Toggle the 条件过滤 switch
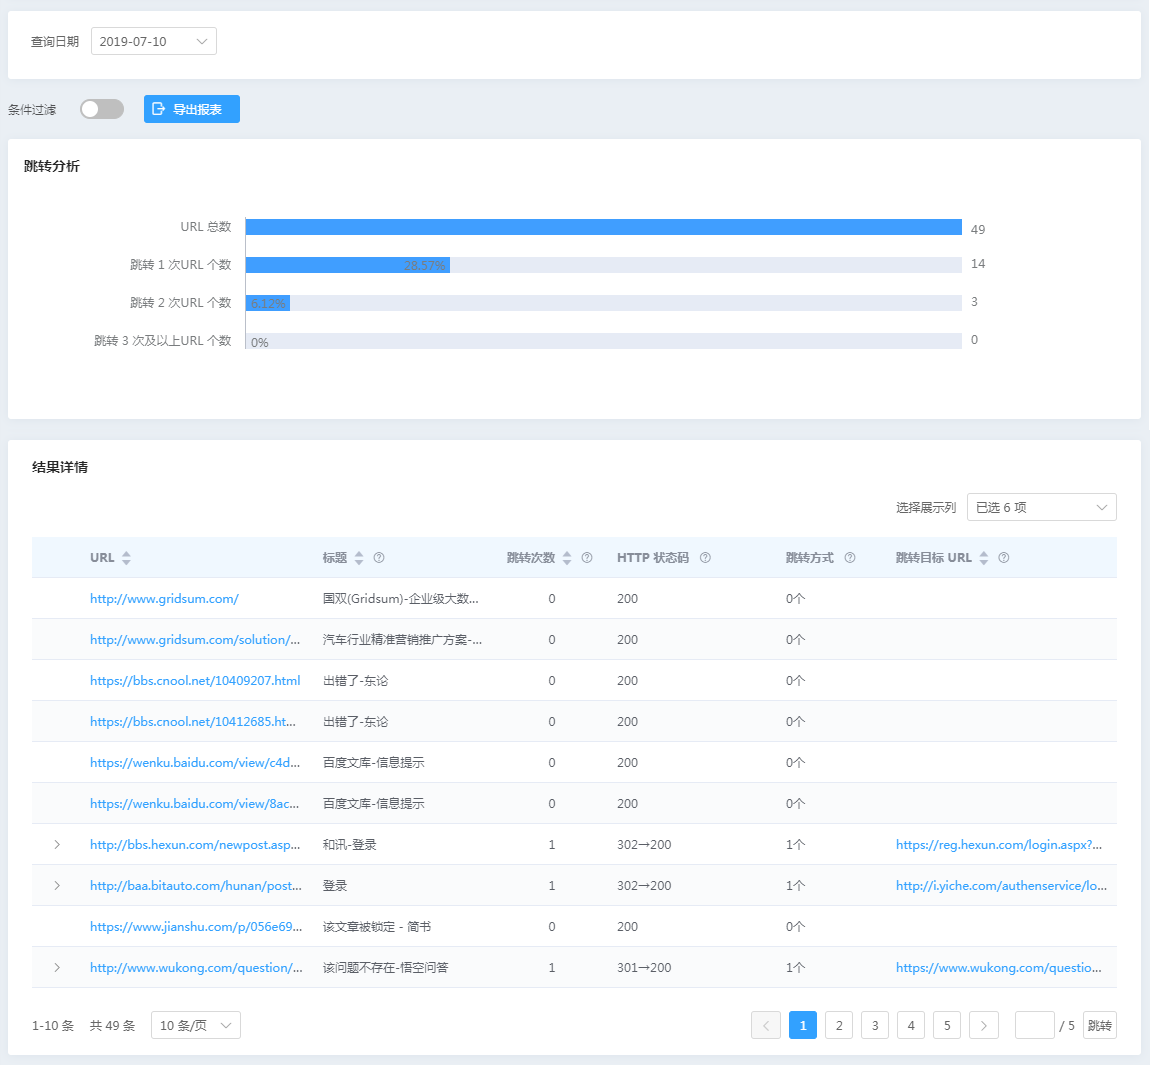Viewport: 1150px width, 1065px height. (102, 109)
